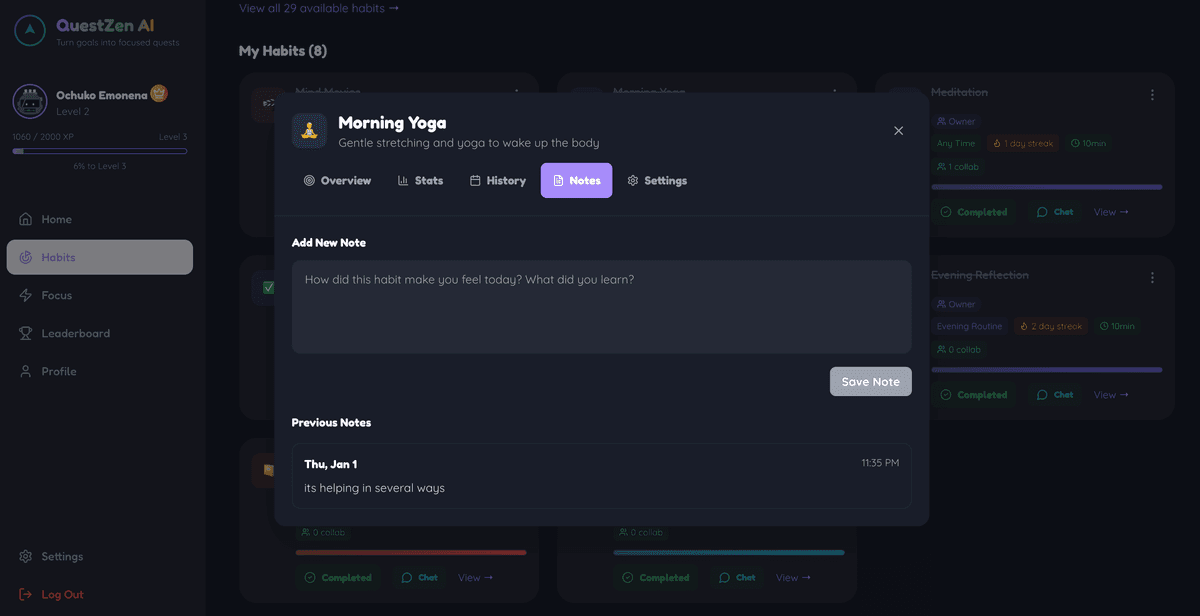The height and width of the screenshot is (616, 1200).
Task: Click the Log Out icon
Action: coord(25,594)
